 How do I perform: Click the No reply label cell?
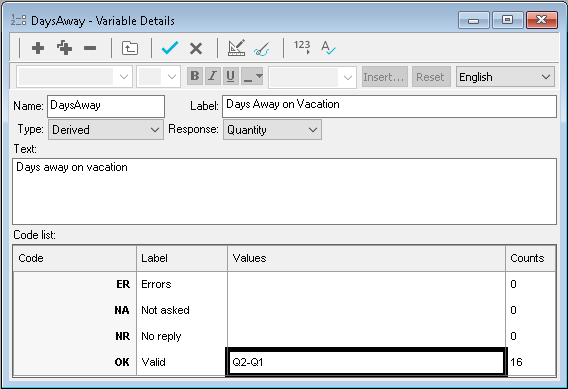tap(182, 336)
